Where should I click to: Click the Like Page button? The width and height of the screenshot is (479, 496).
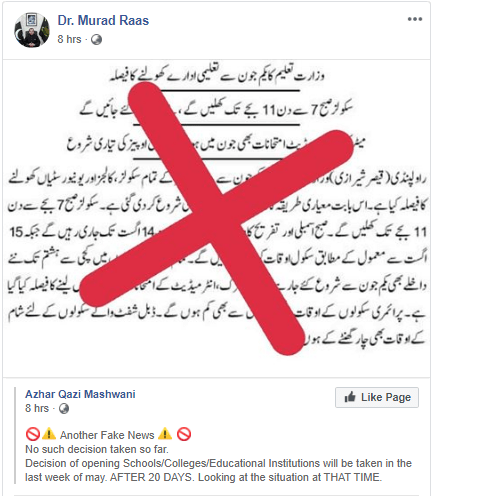[x=377, y=397]
